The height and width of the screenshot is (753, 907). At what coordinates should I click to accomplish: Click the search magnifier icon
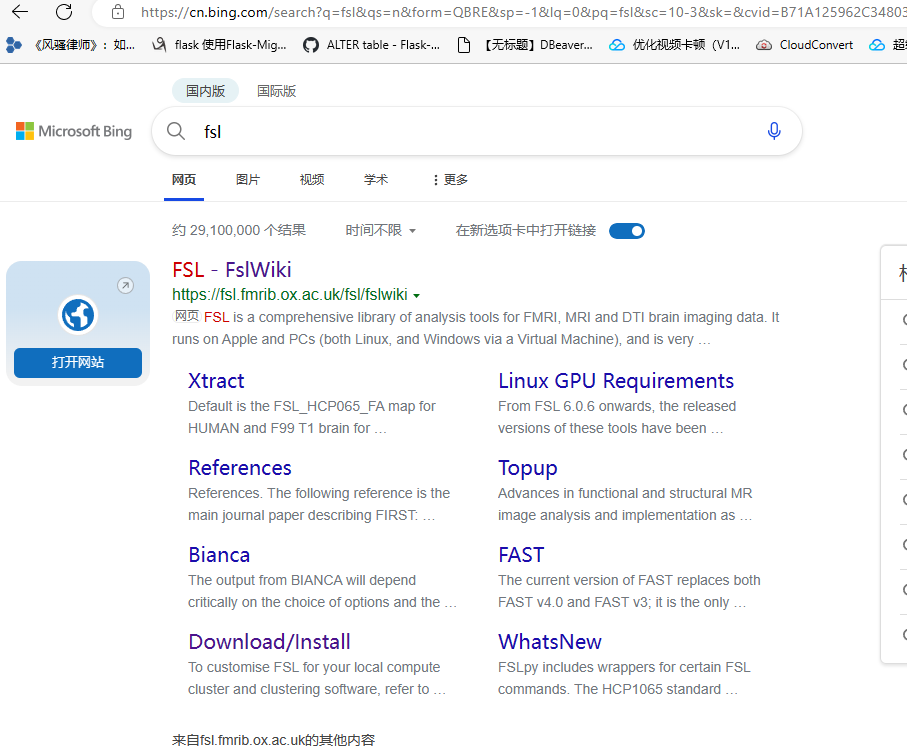coord(175,131)
